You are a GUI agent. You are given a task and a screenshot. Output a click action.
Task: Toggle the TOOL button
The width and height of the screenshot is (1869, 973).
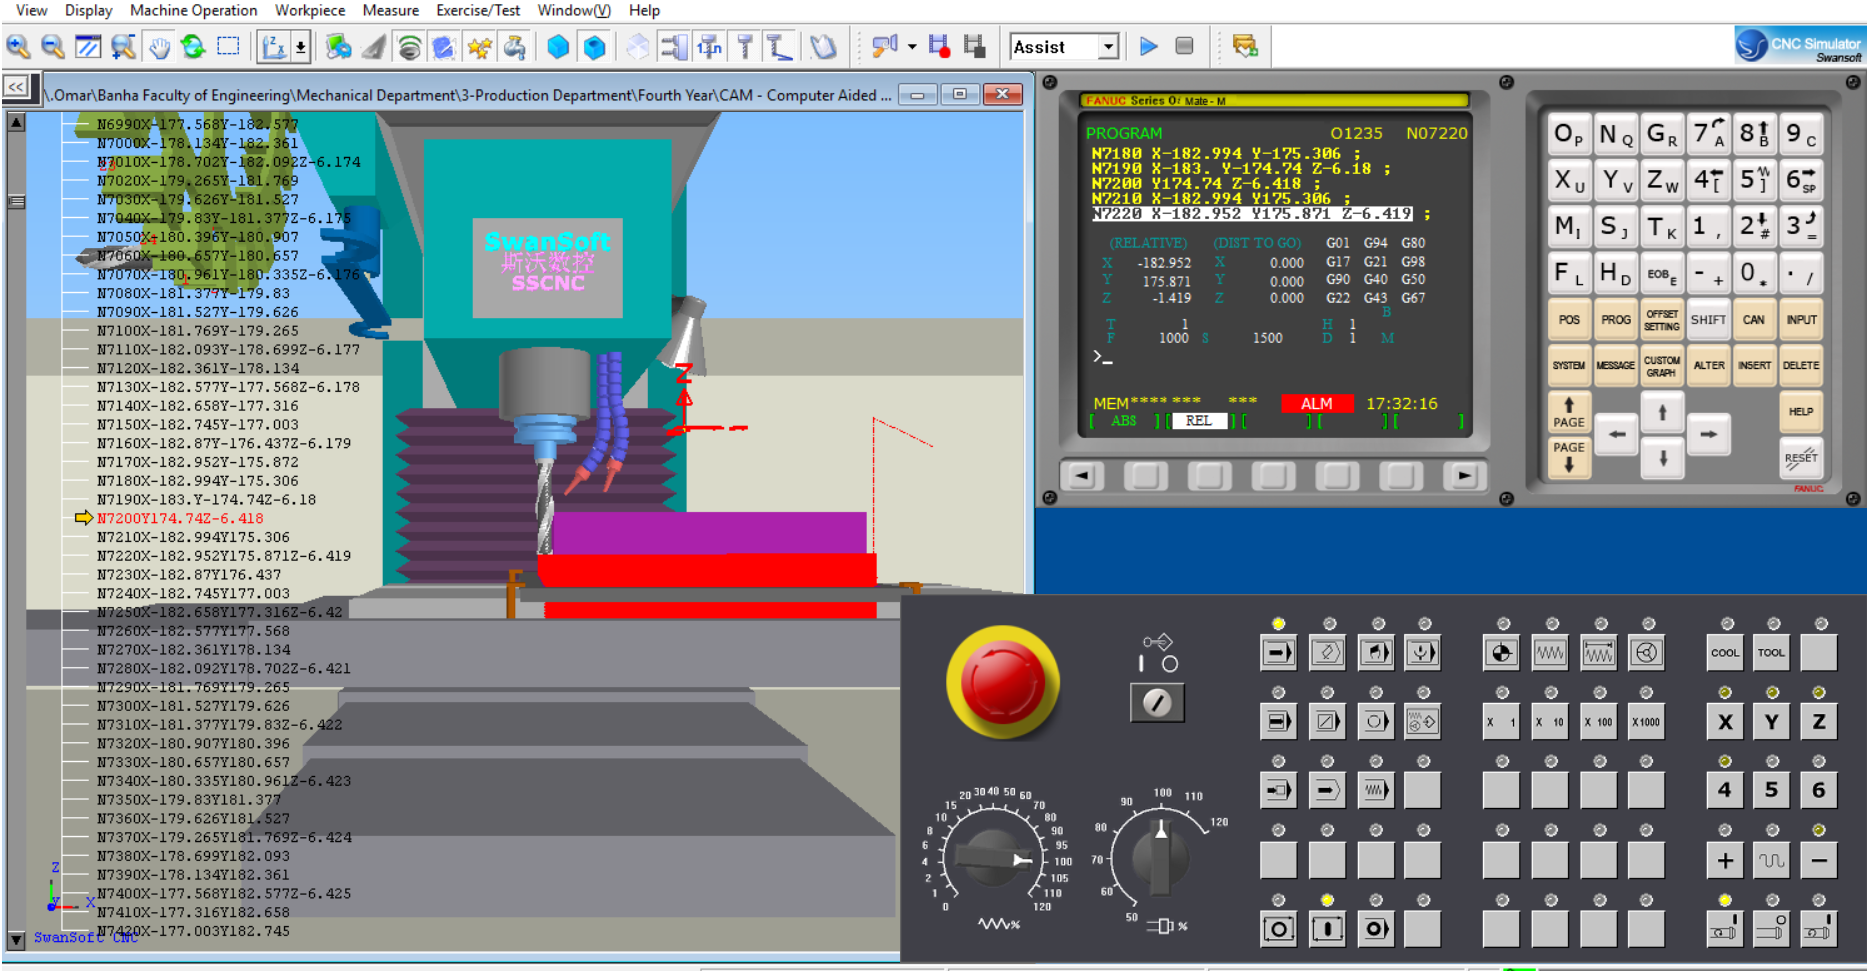pyautogui.click(x=1771, y=653)
